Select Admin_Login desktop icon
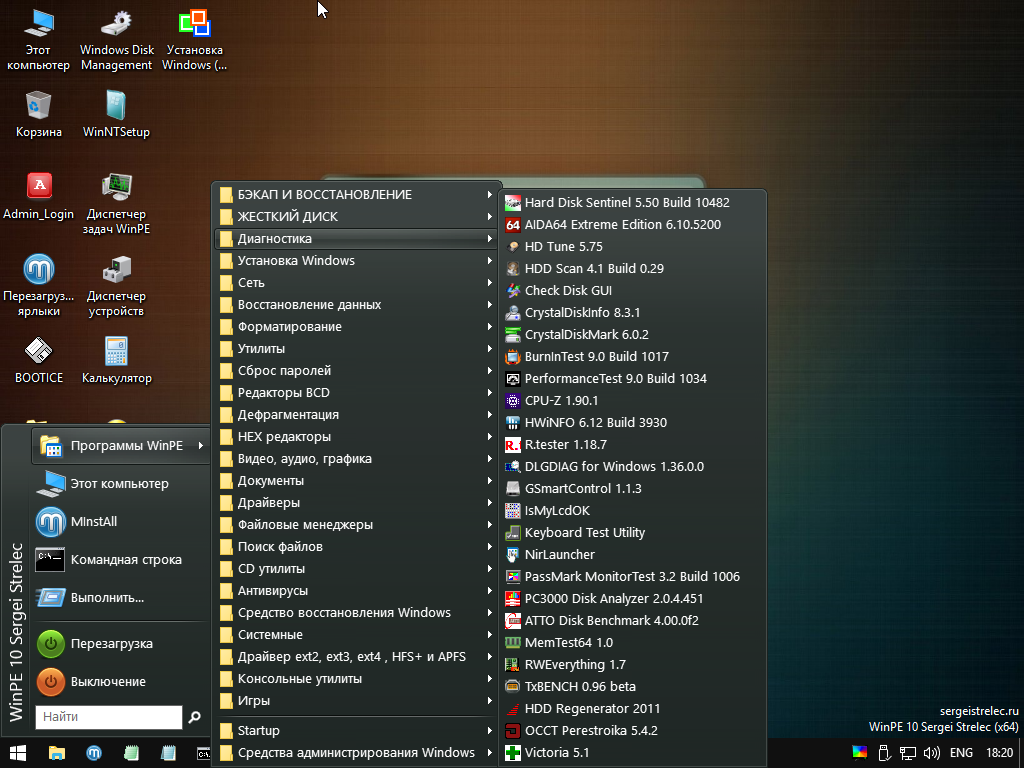The image size is (1024, 768). click(x=39, y=195)
